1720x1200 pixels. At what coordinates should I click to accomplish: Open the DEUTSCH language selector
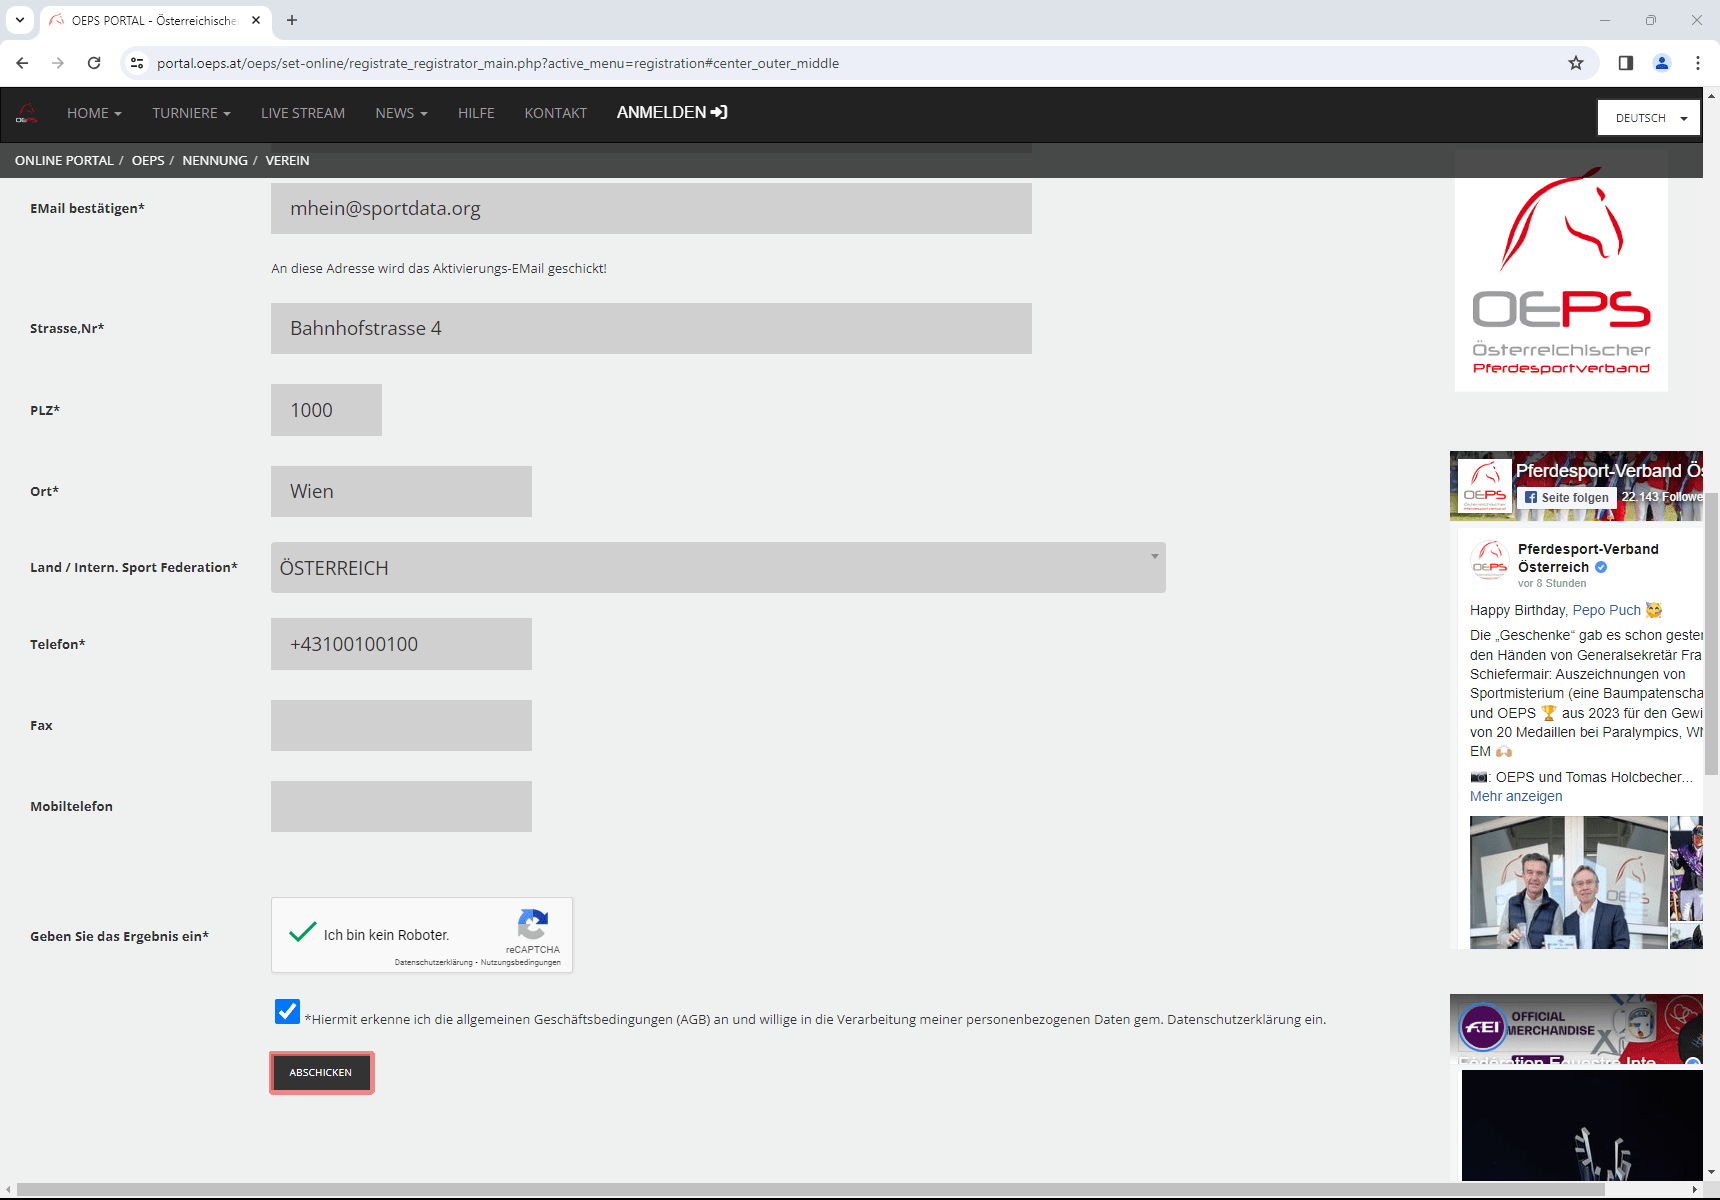pos(1648,118)
